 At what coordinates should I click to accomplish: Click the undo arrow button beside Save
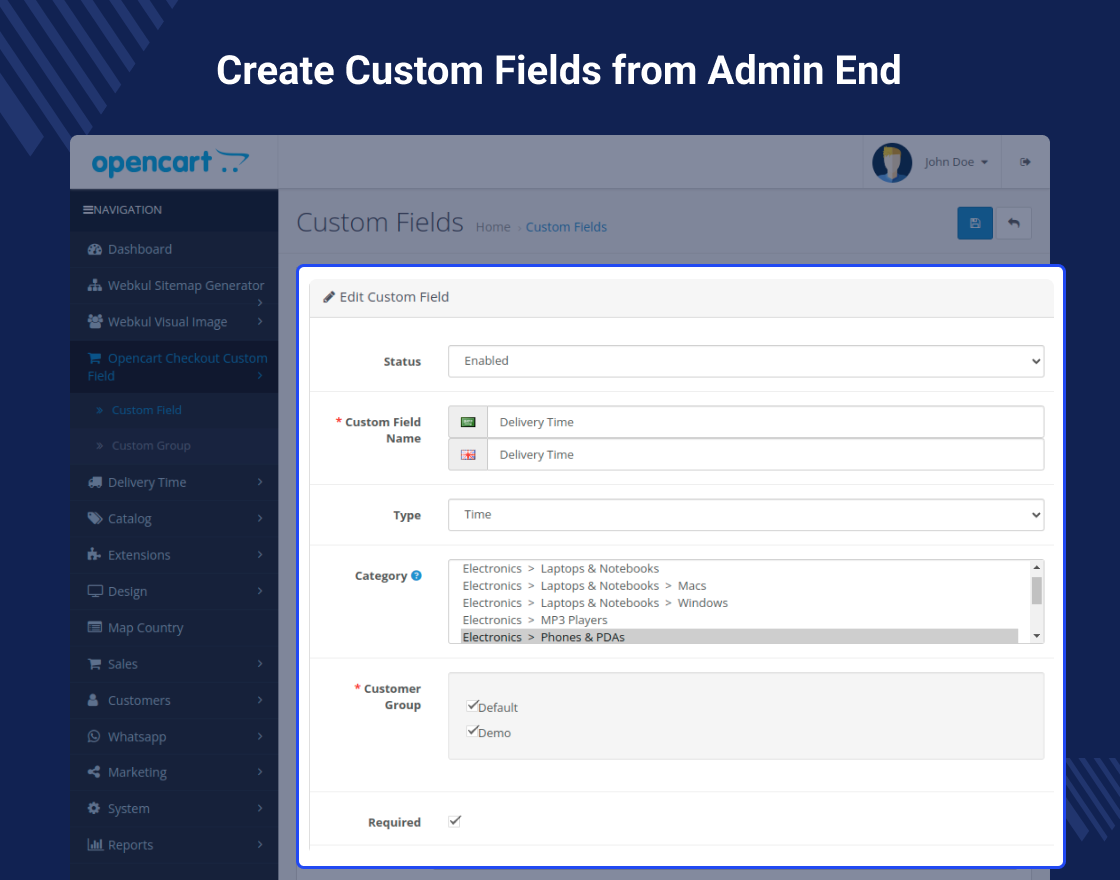point(1013,222)
